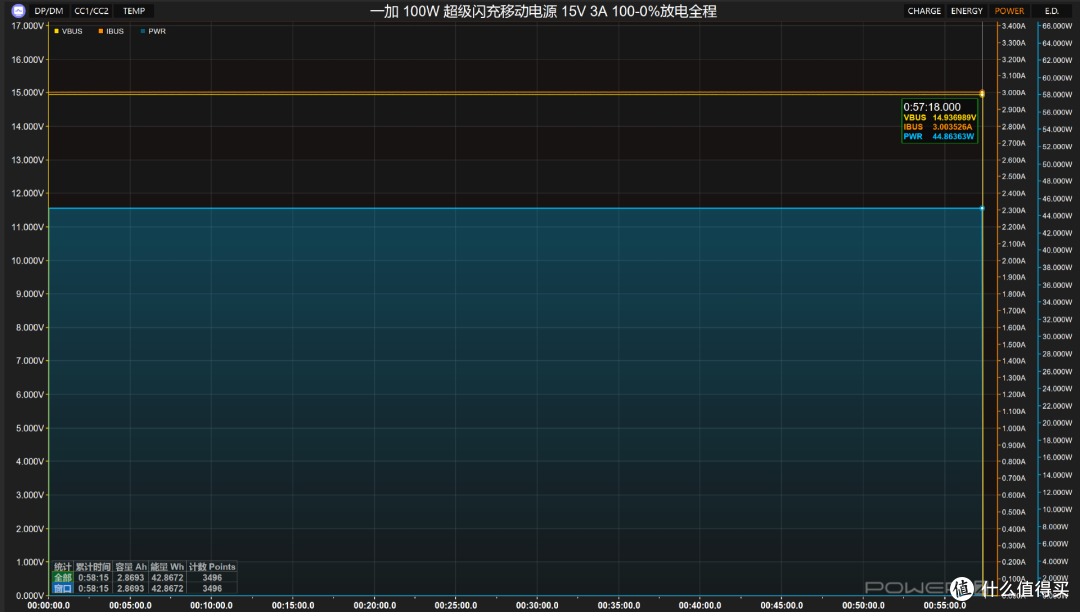The height and width of the screenshot is (612, 1080).
Task: Toggle IBUS curve in the legend
Action: click(x=111, y=31)
